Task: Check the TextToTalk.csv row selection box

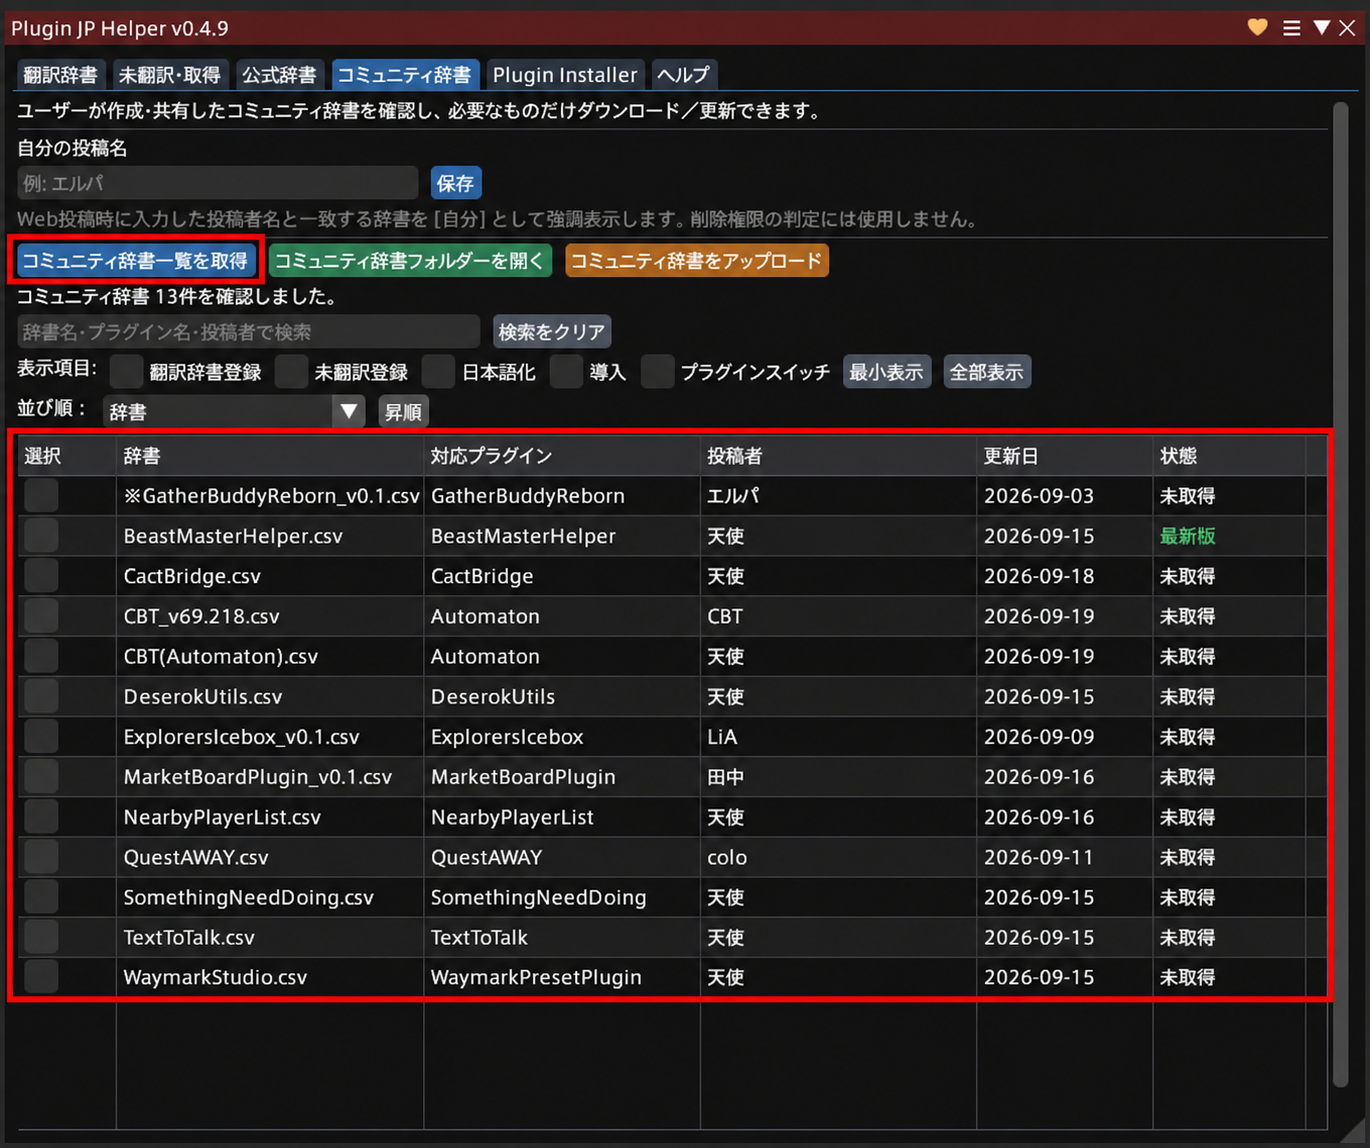Action: [x=41, y=937]
